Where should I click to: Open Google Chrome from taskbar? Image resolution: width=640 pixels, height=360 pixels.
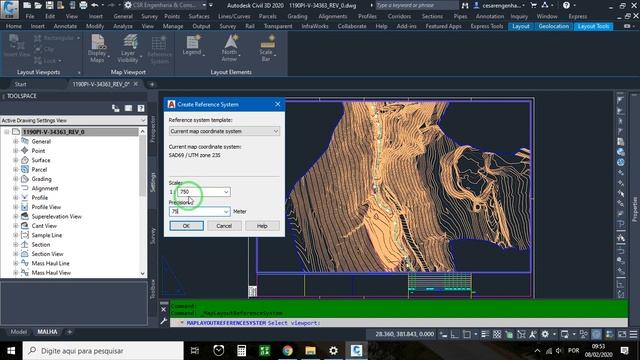(x=288, y=351)
